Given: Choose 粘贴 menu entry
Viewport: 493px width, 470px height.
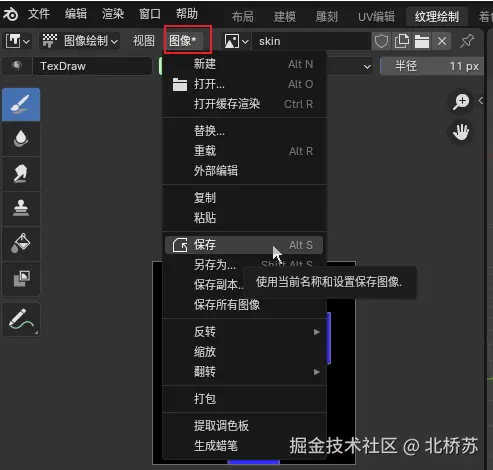Looking at the screenshot, I should click(244, 218).
